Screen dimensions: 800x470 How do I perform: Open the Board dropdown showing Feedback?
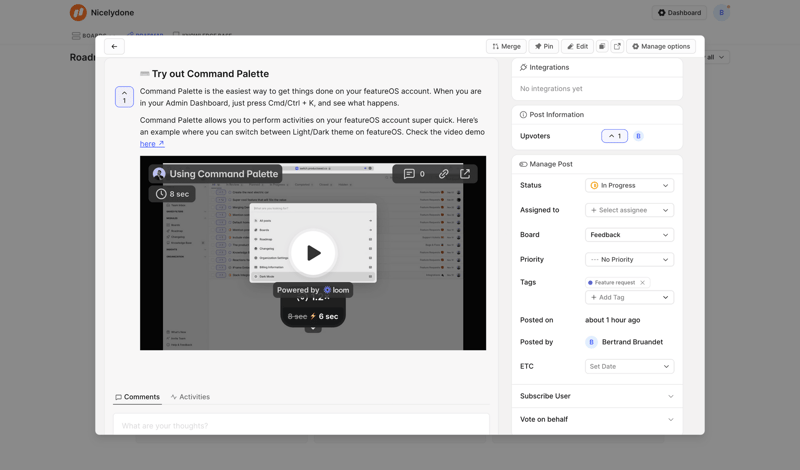(x=629, y=235)
